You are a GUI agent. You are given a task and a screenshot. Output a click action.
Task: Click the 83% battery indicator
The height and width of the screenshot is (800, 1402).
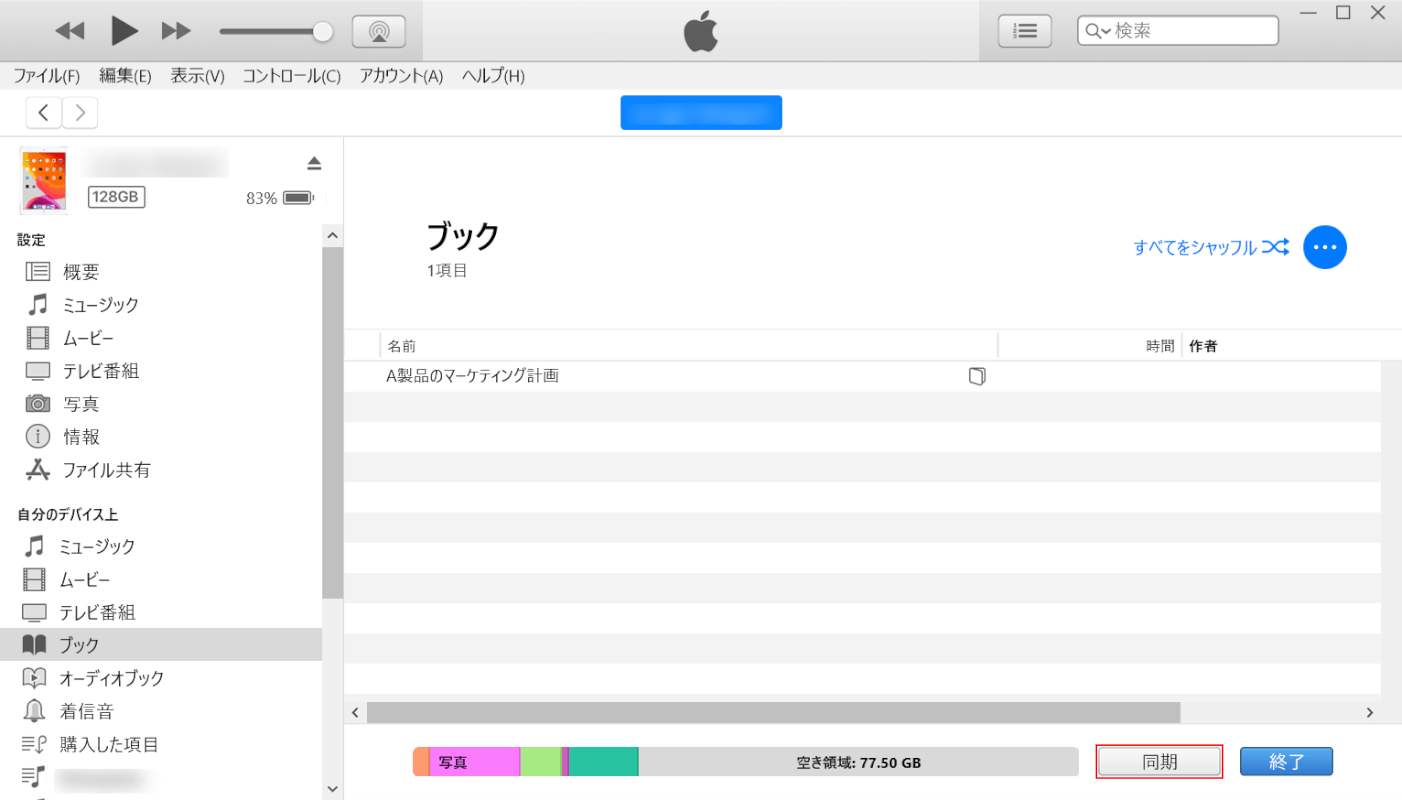[x=280, y=198]
